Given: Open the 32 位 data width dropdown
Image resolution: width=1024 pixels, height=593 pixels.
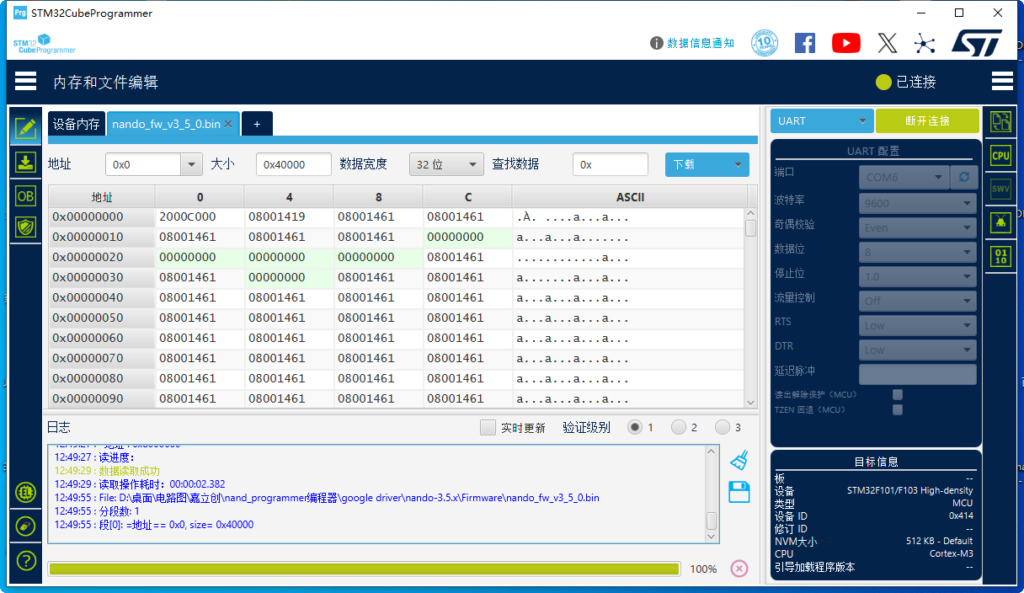Looking at the screenshot, I should pos(446,165).
